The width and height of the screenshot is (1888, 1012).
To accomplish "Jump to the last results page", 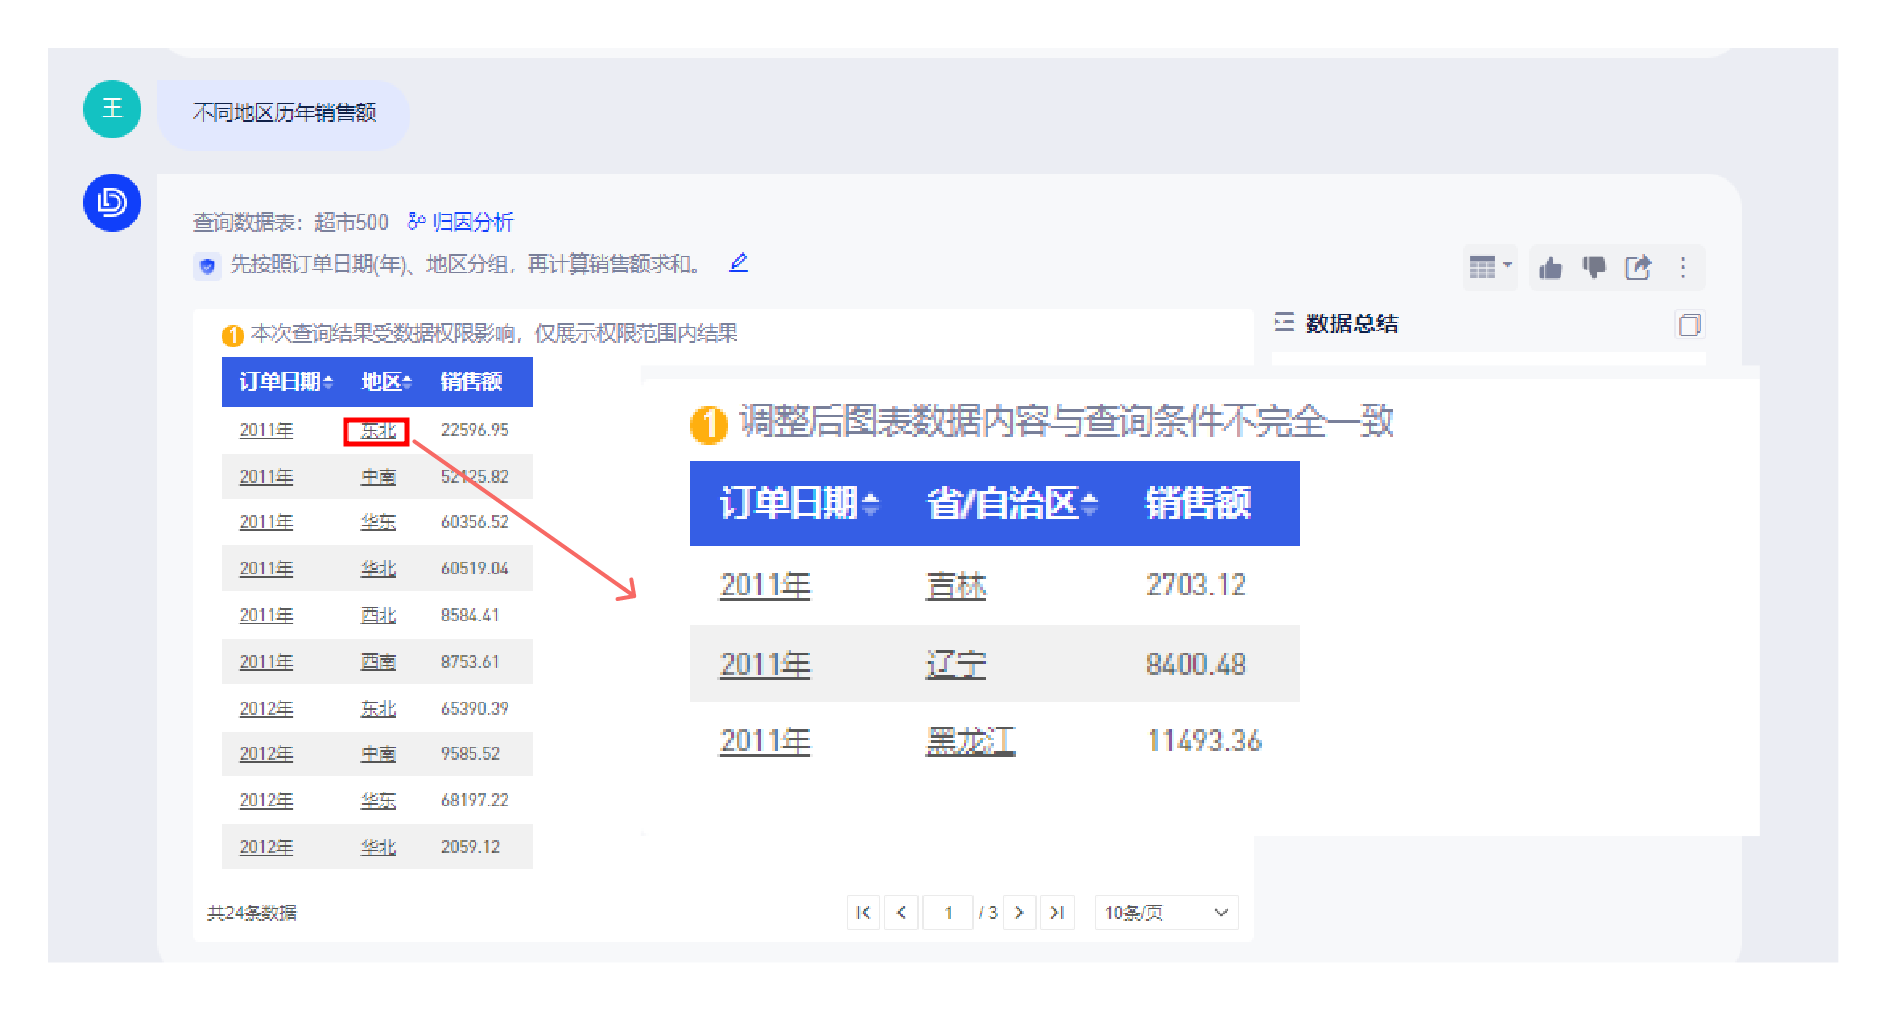I will click(1057, 912).
